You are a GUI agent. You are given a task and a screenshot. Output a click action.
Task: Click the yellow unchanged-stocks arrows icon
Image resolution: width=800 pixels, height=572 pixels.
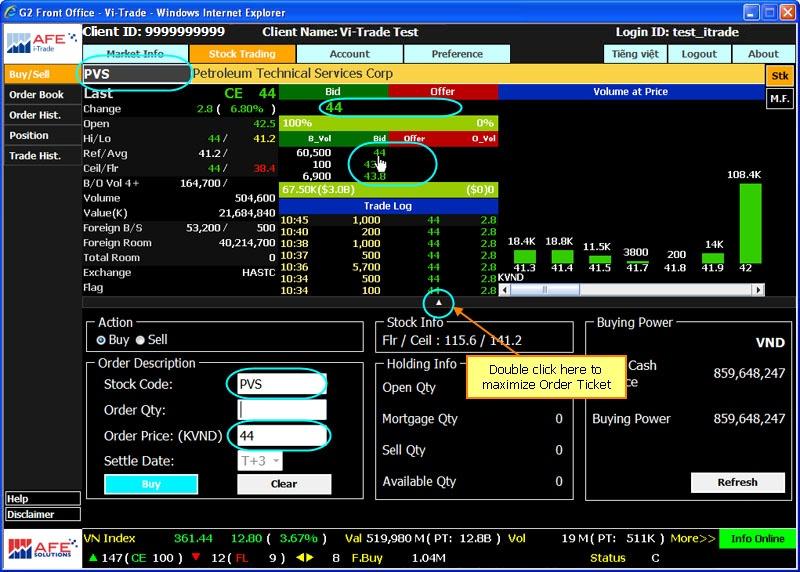[x=305, y=557]
